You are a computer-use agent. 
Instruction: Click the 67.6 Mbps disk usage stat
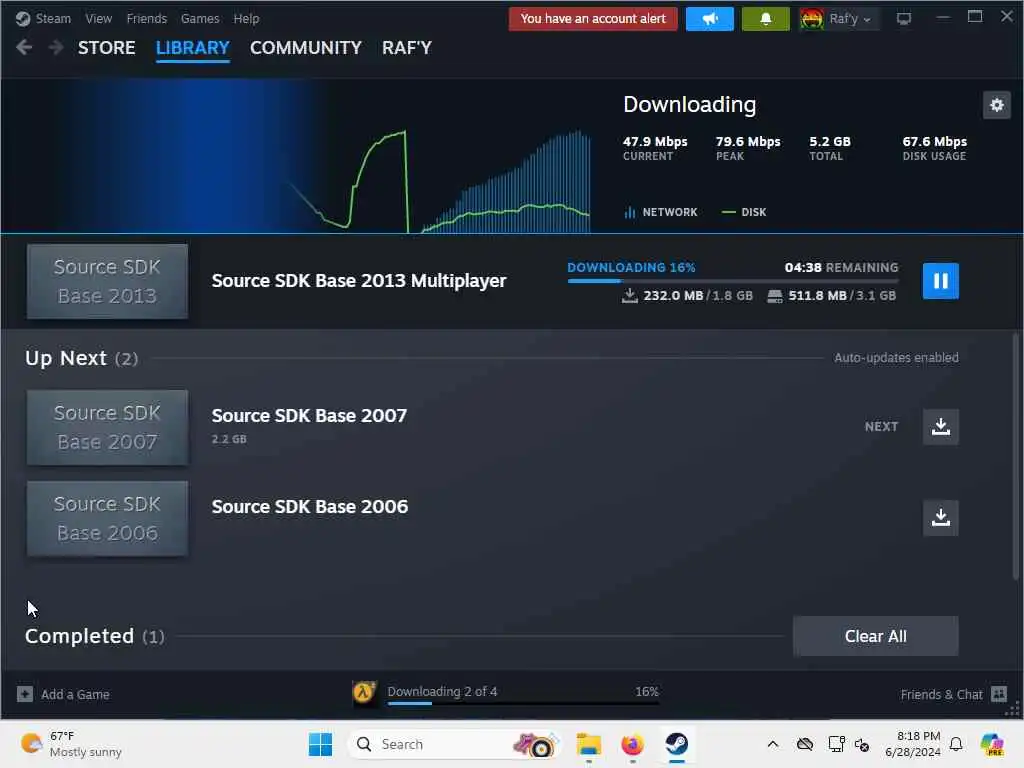[x=935, y=148]
